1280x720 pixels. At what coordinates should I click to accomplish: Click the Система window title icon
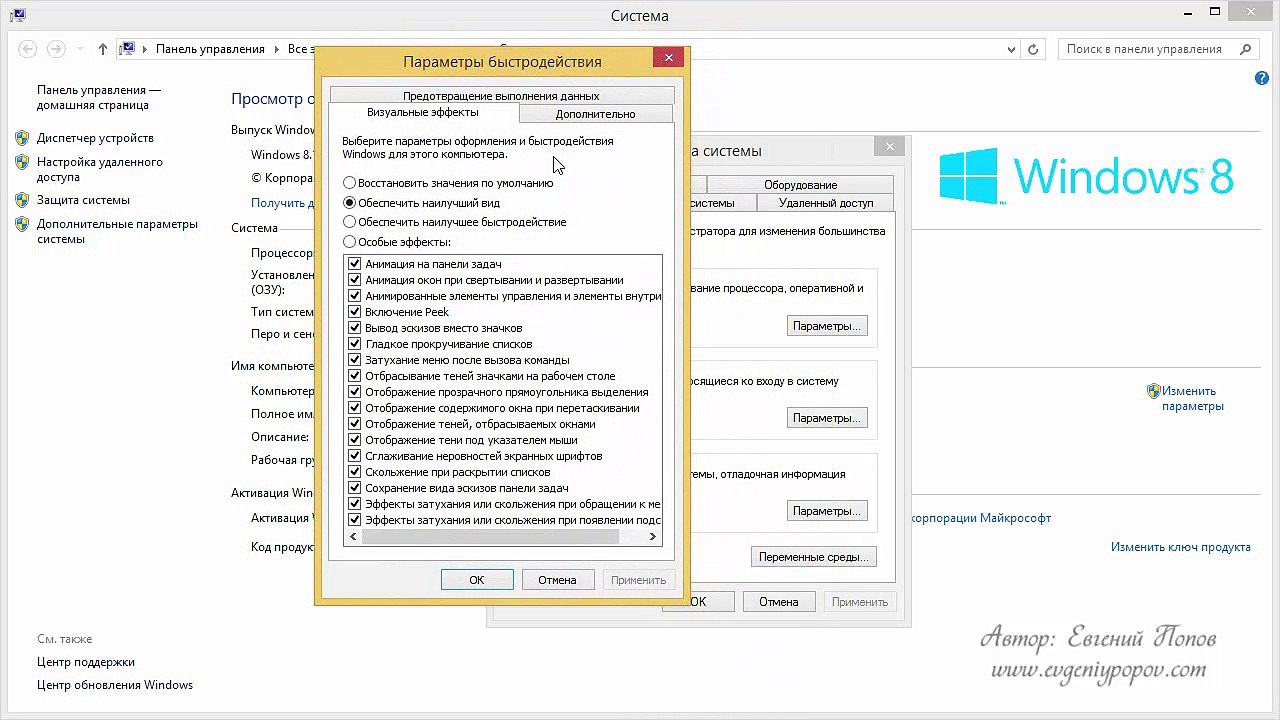coord(18,15)
